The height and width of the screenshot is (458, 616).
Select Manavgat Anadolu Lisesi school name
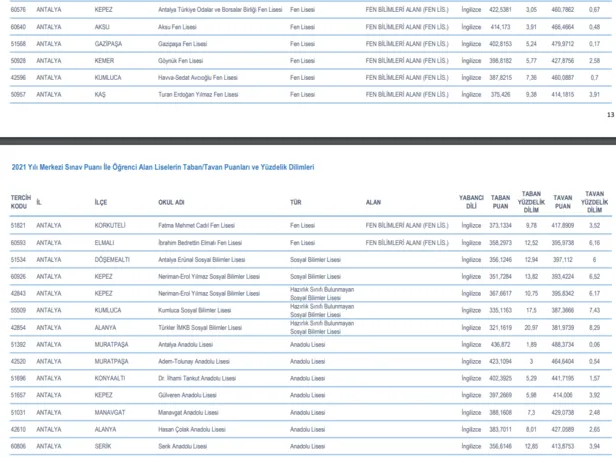click(190, 412)
